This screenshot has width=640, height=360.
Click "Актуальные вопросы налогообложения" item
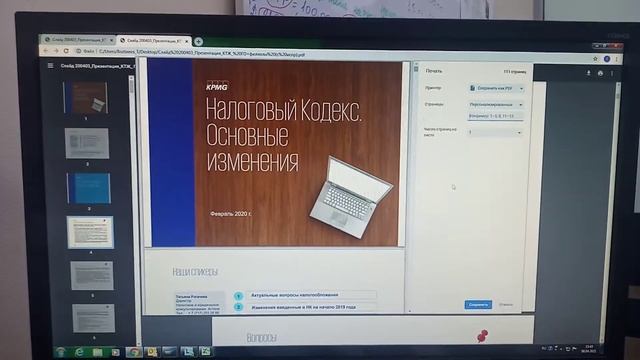[x=294, y=295]
